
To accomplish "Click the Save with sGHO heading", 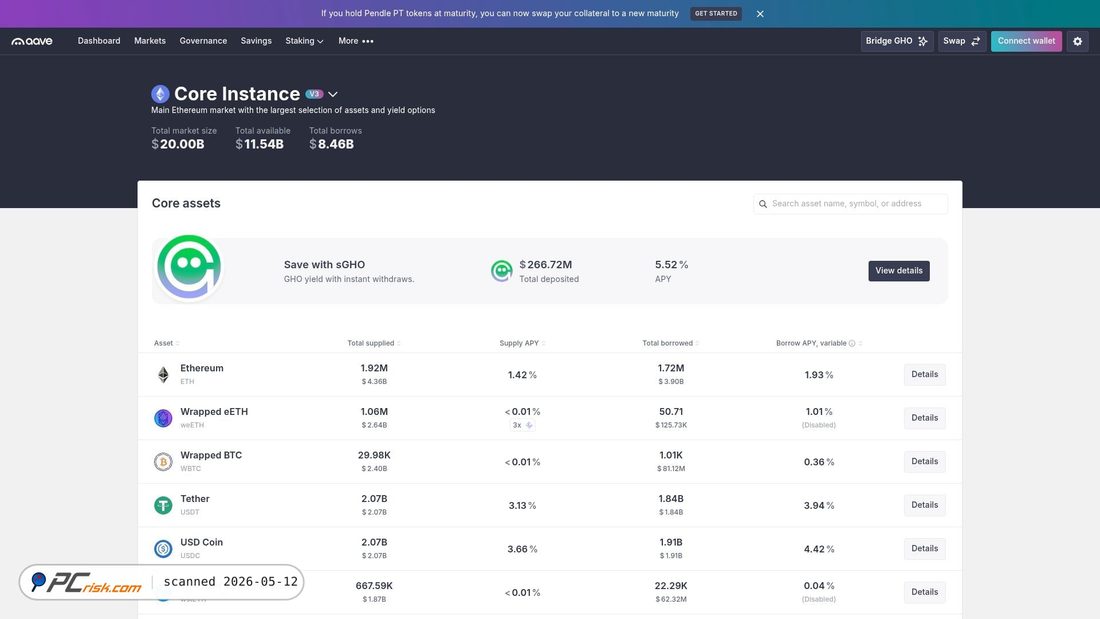I will 324,265.
